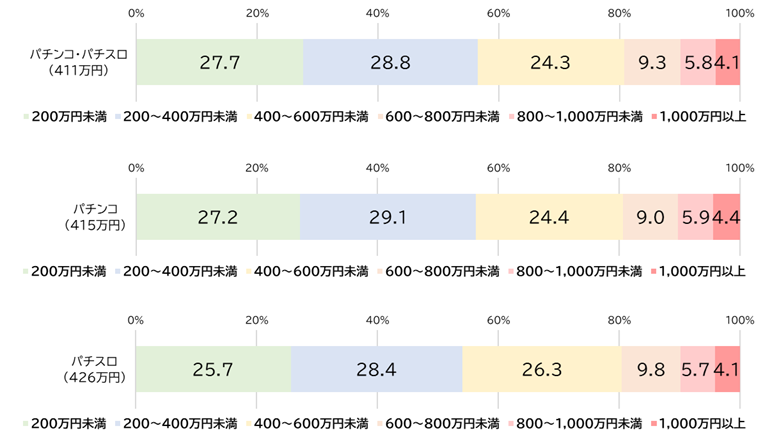Screen dimensions: 763x442
Task: Click the 100% axis label above bottom chart
Action: point(739,320)
